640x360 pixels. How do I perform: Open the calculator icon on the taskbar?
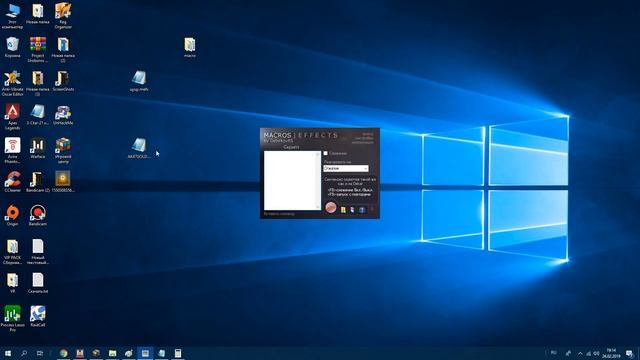click(178, 353)
